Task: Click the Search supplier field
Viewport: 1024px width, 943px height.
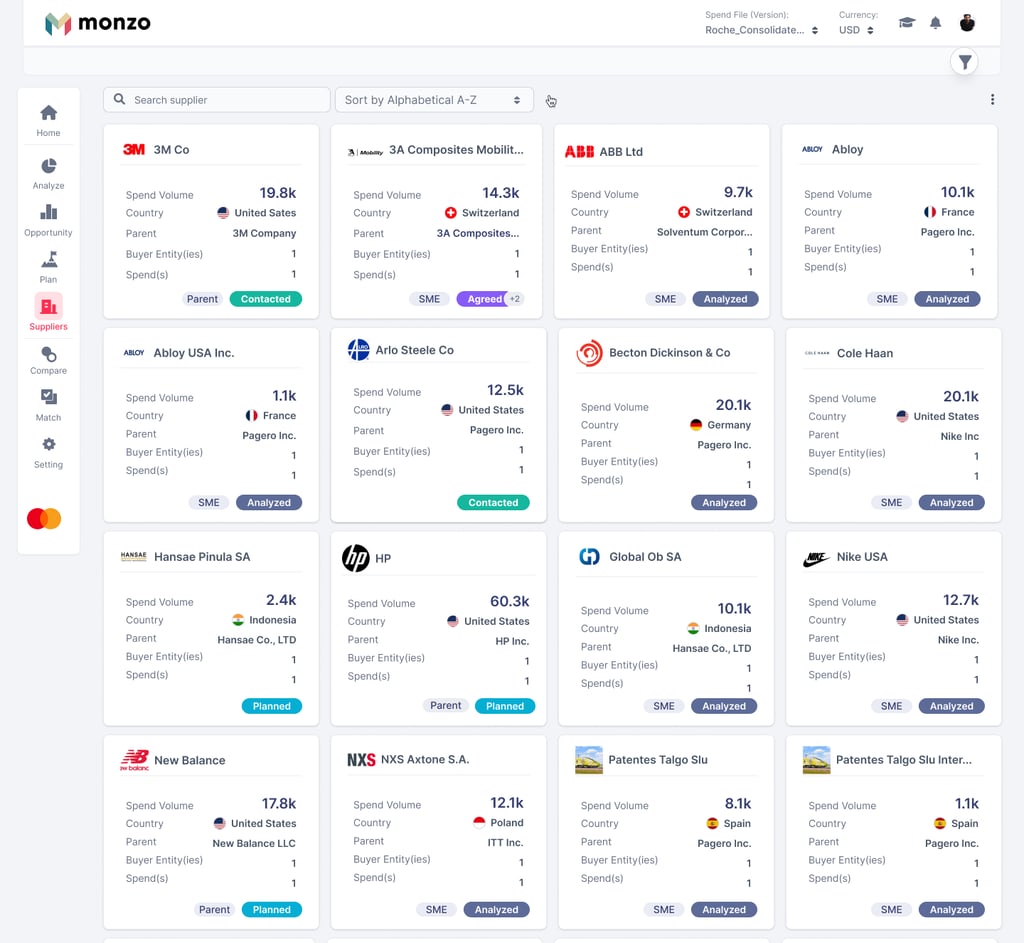Action: point(217,100)
